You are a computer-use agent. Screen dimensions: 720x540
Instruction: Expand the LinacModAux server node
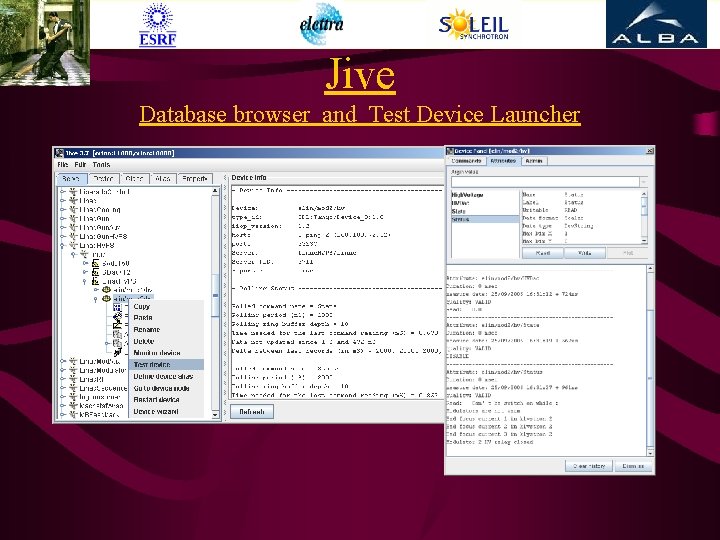[63, 361]
